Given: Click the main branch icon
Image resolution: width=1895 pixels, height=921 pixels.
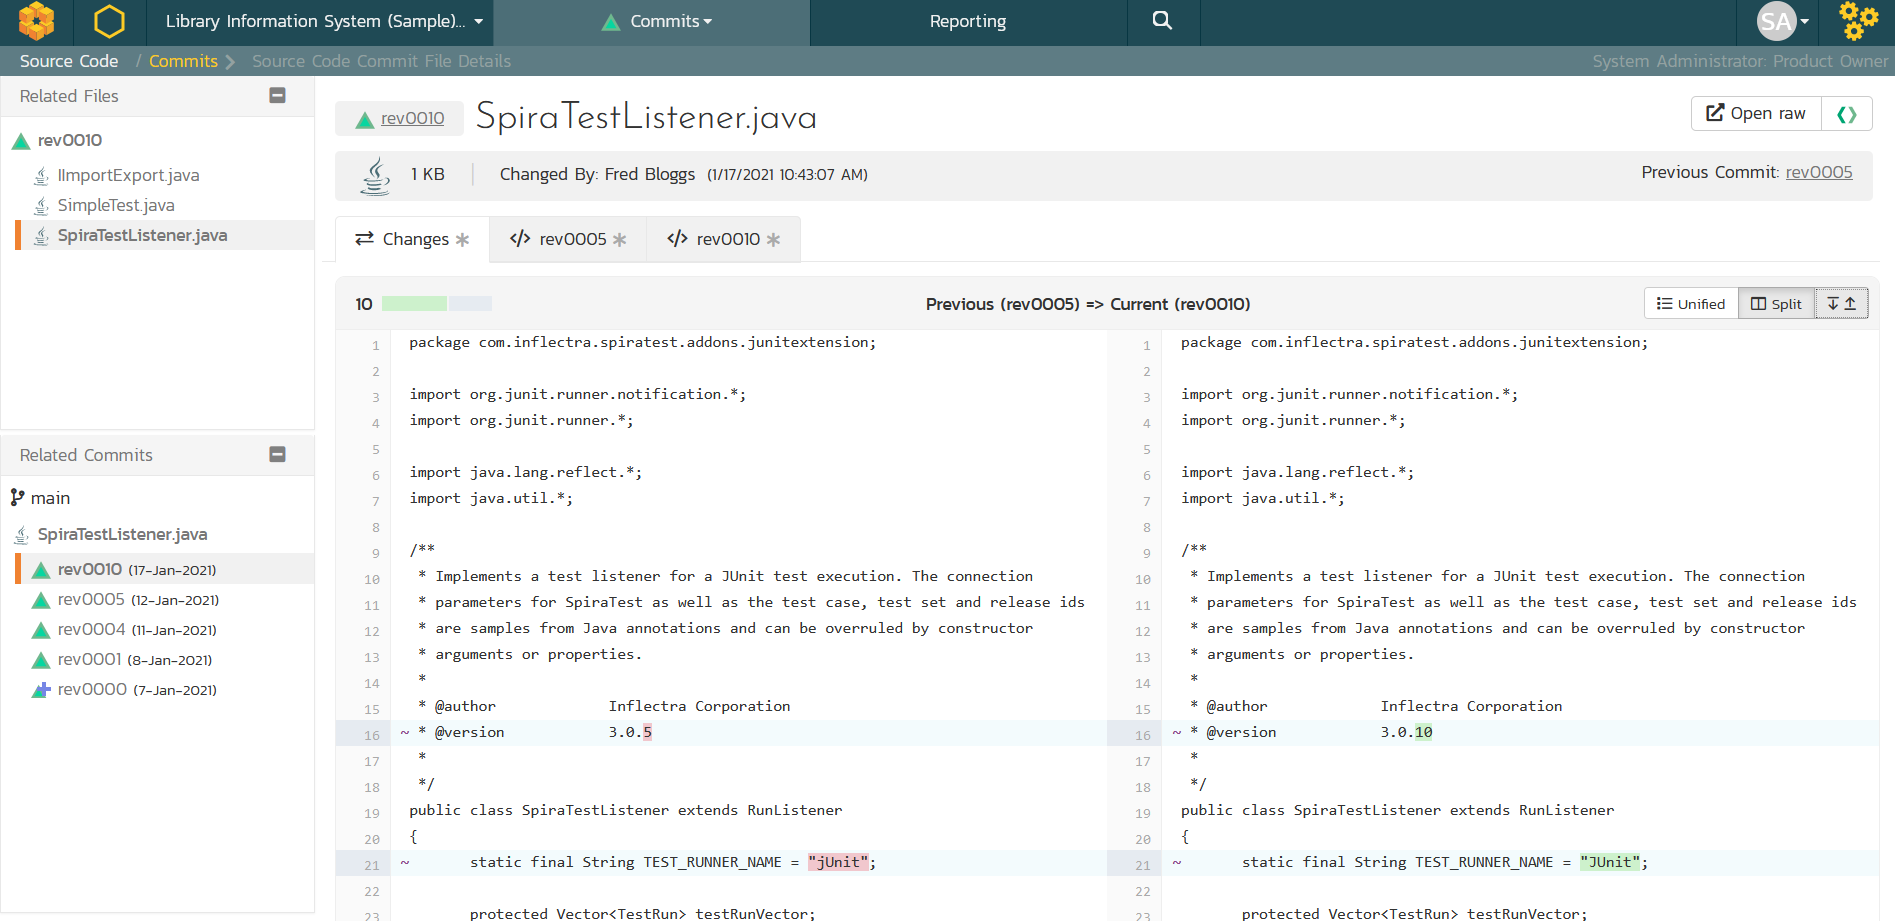Looking at the screenshot, I should pos(18,498).
